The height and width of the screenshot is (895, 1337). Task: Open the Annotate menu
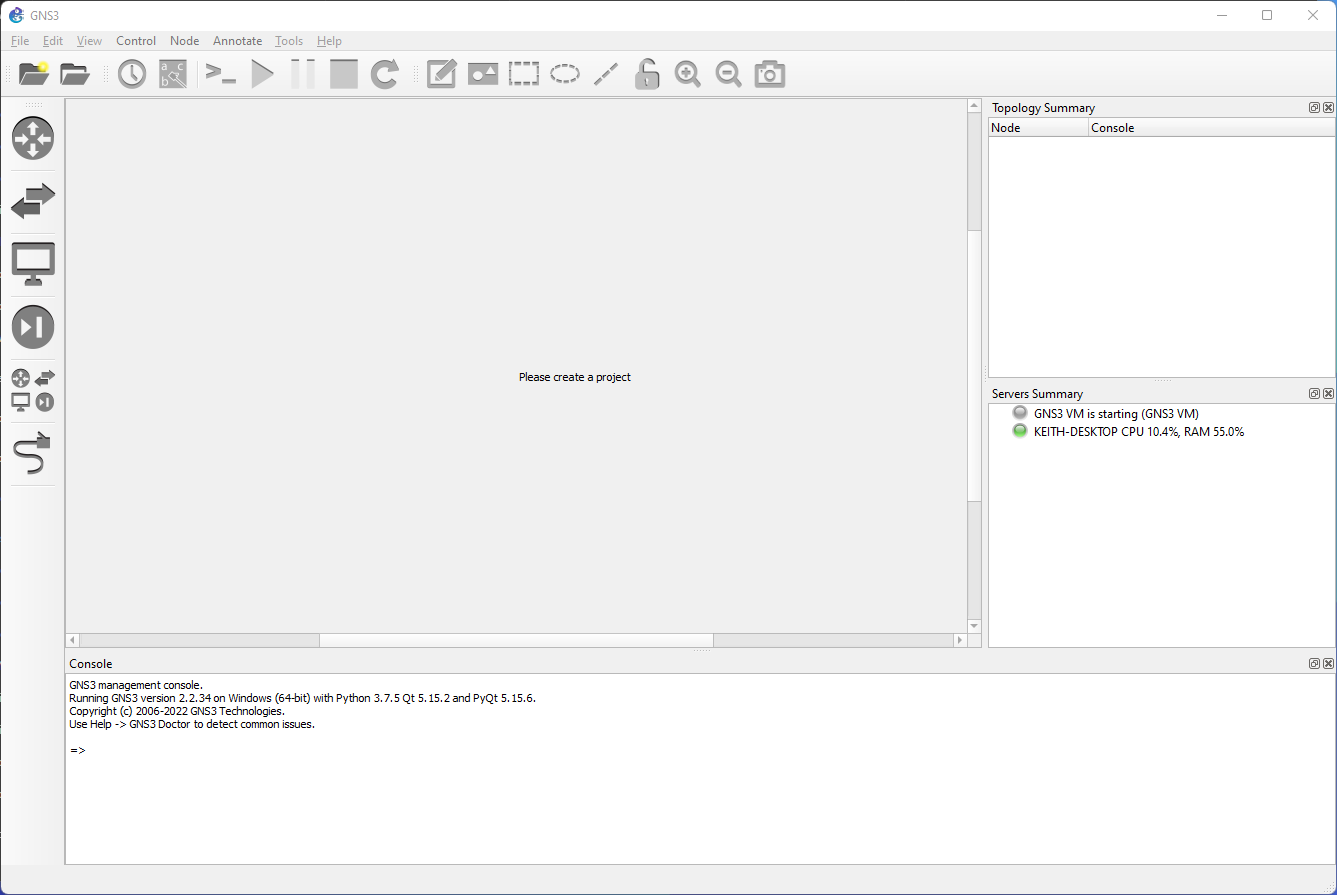(x=237, y=41)
